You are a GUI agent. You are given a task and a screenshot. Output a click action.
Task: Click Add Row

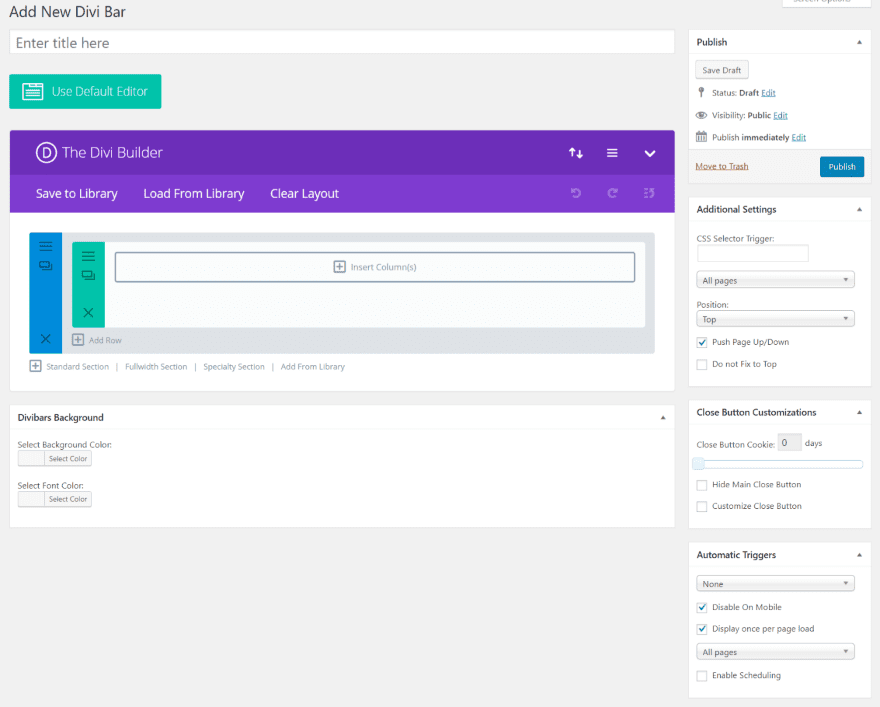pyautogui.click(x=105, y=340)
